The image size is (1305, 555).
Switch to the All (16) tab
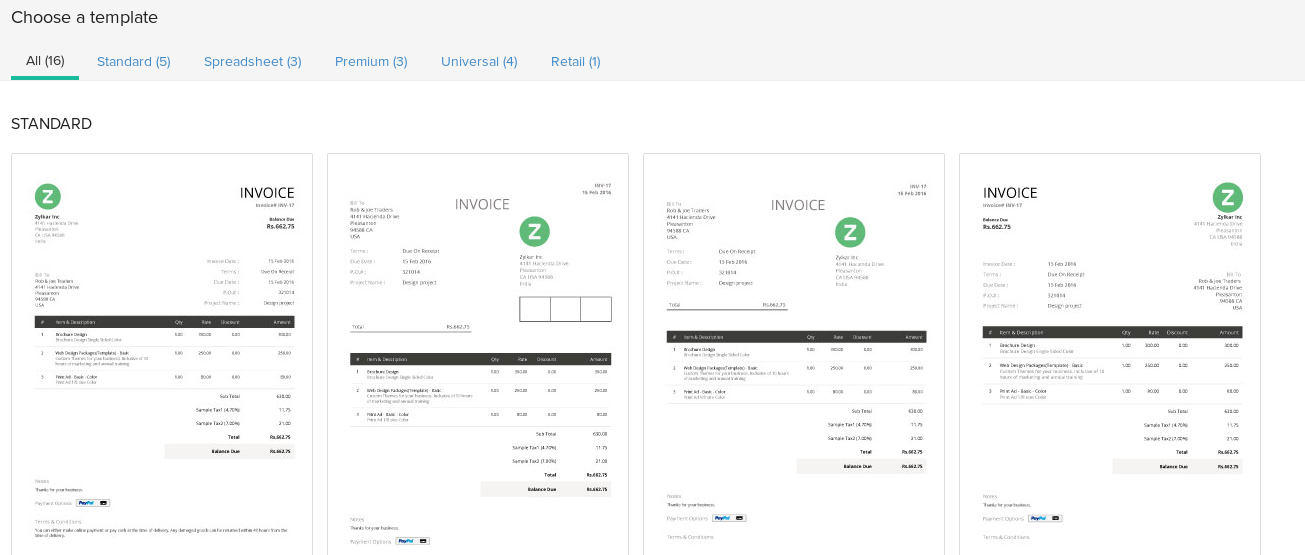pyautogui.click(x=45, y=61)
